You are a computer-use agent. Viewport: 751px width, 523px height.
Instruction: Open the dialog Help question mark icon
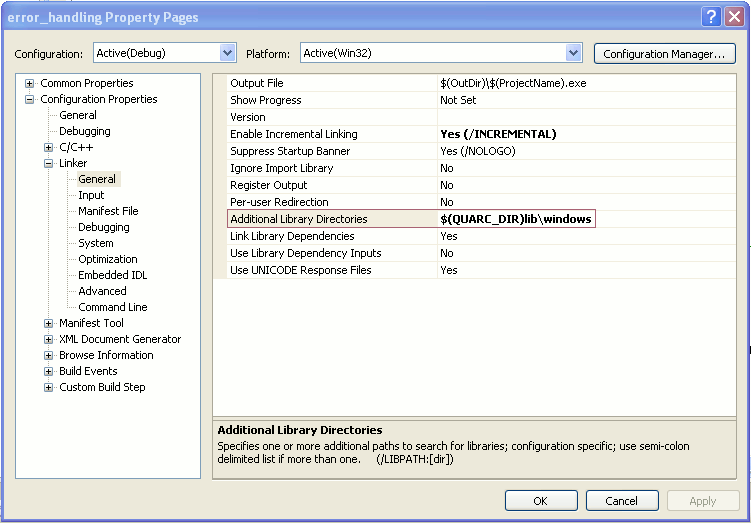(x=711, y=16)
